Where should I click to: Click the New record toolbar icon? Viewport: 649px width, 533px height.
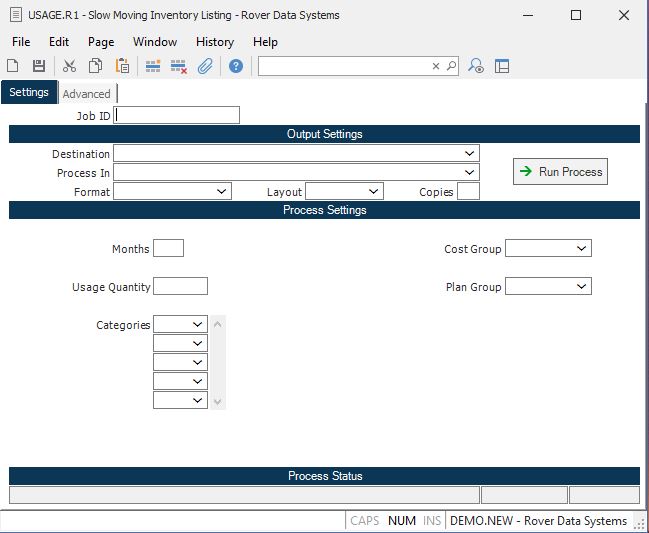[13, 66]
